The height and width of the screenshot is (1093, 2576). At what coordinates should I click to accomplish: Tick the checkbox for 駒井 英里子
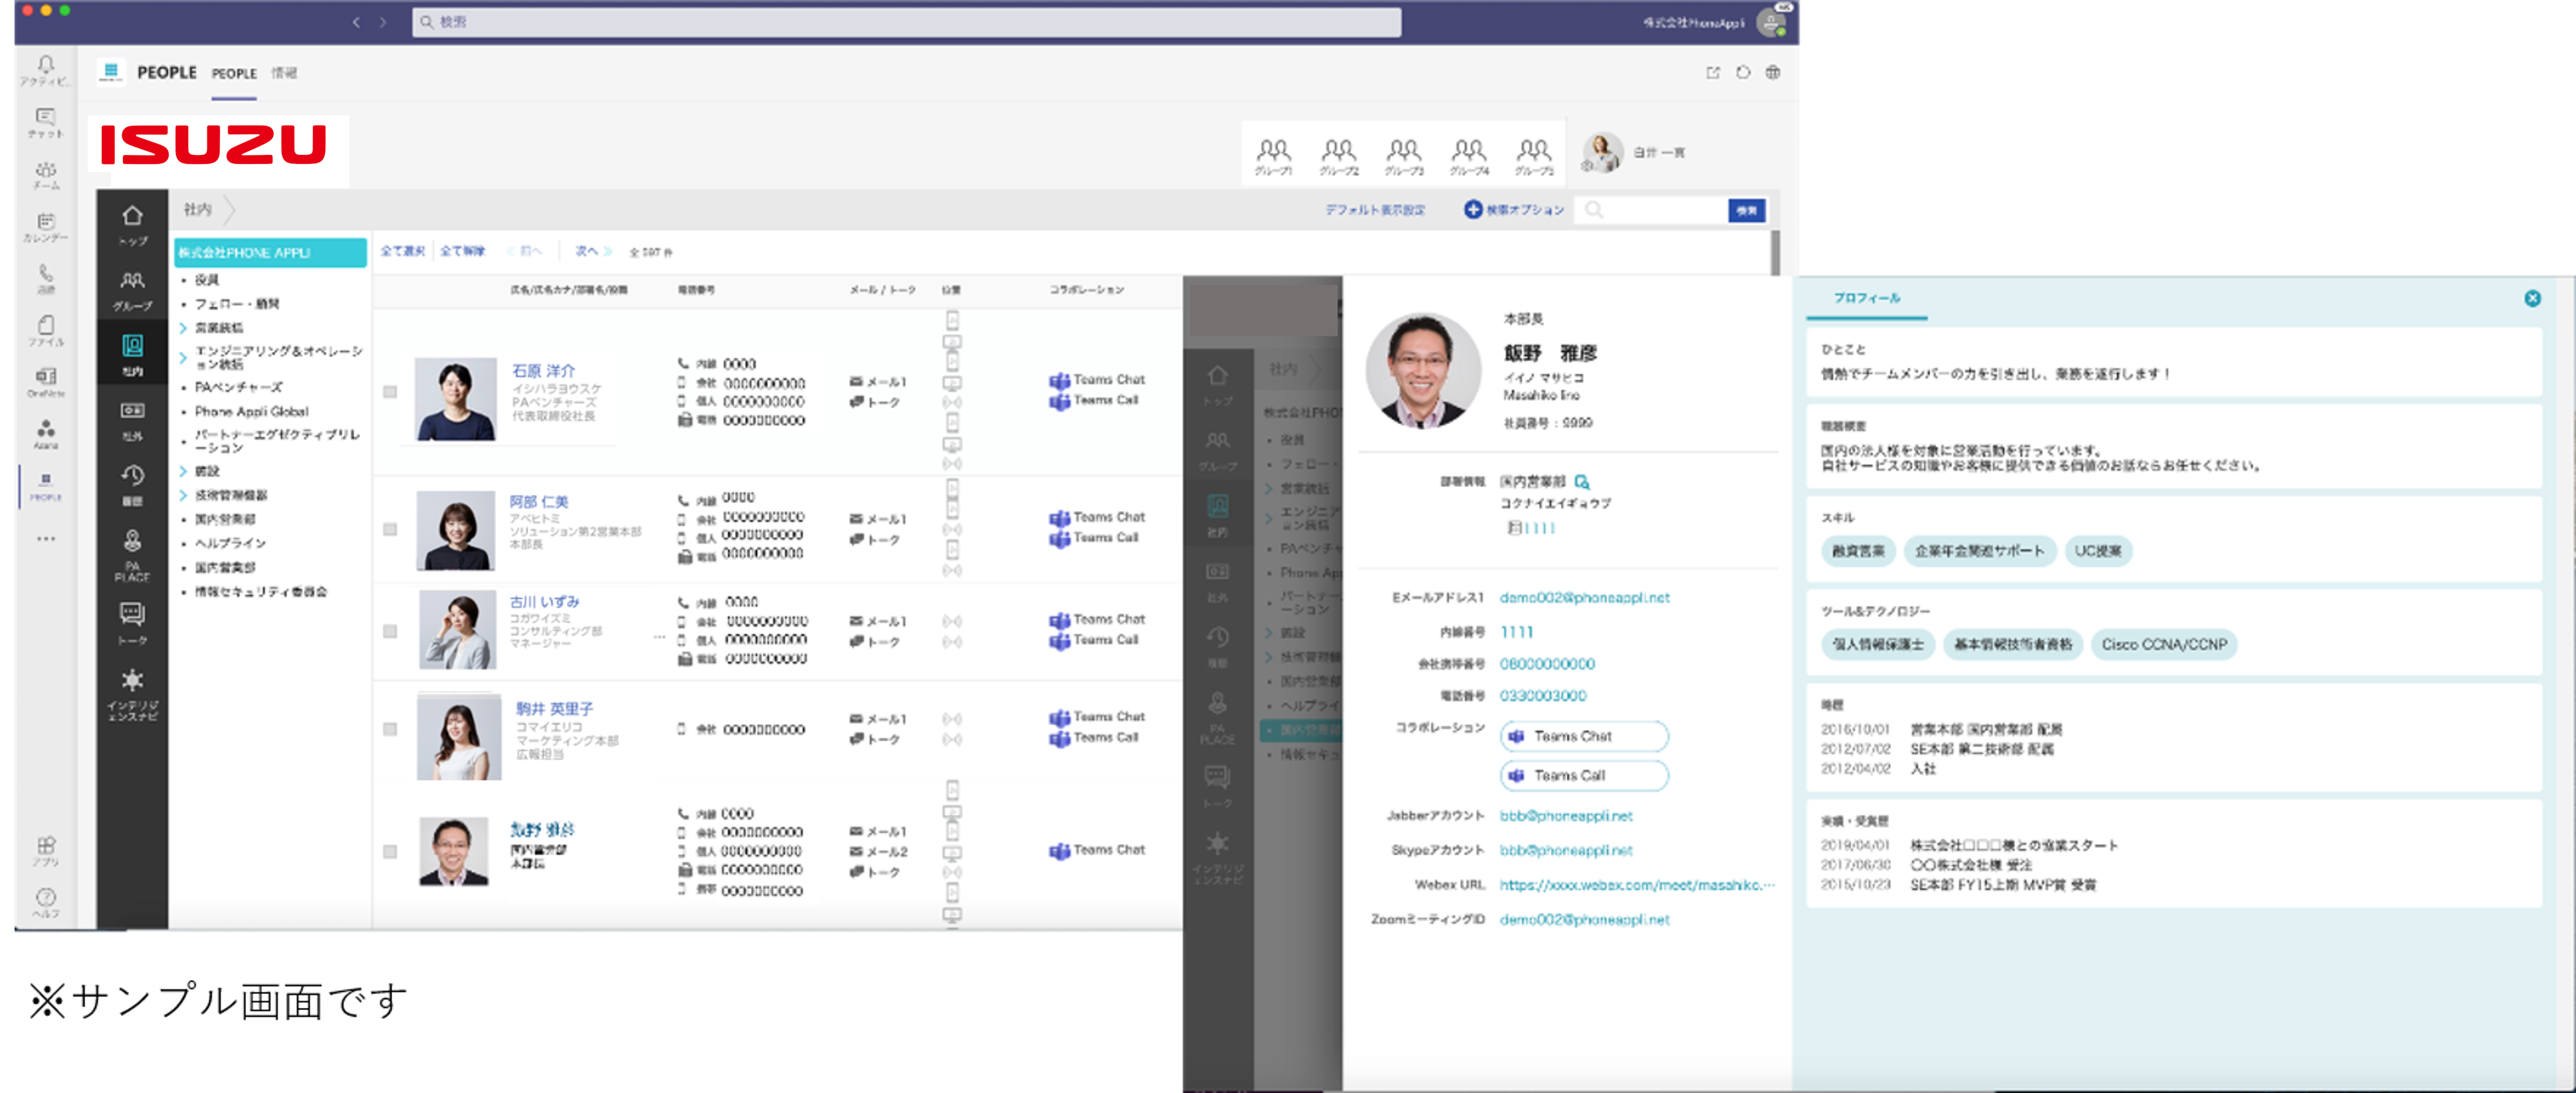390,729
